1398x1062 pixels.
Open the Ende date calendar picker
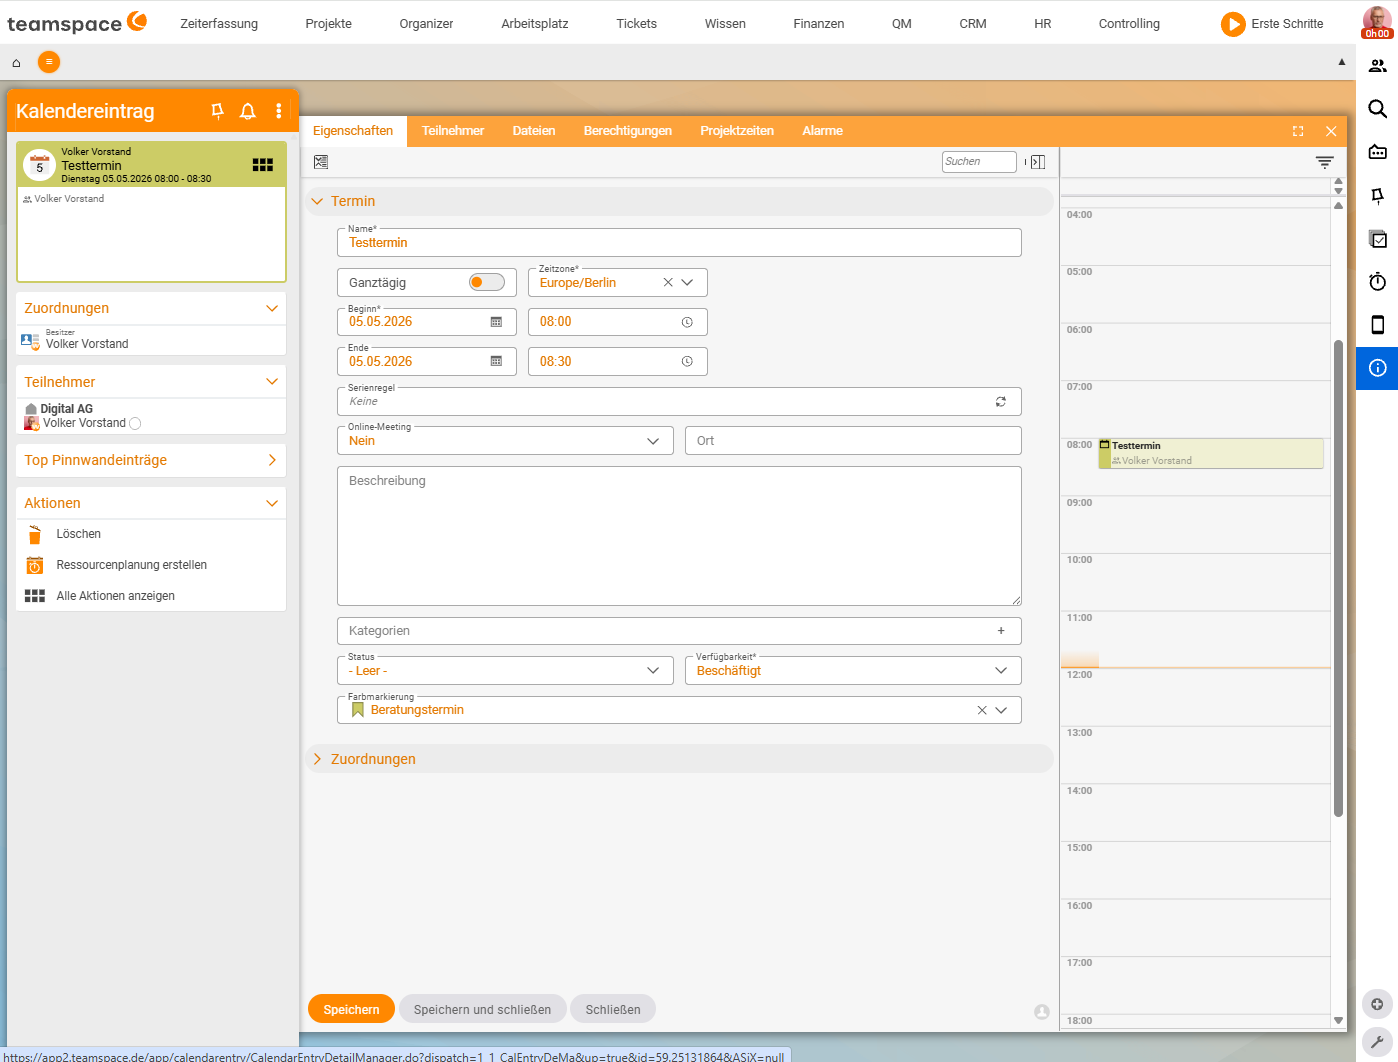pos(496,361)
